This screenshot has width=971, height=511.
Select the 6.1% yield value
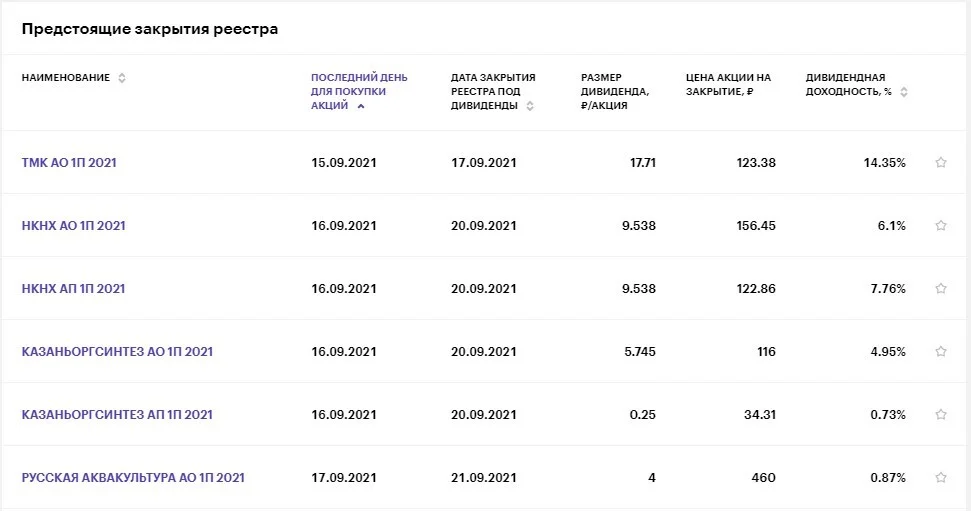pos(891,226)
